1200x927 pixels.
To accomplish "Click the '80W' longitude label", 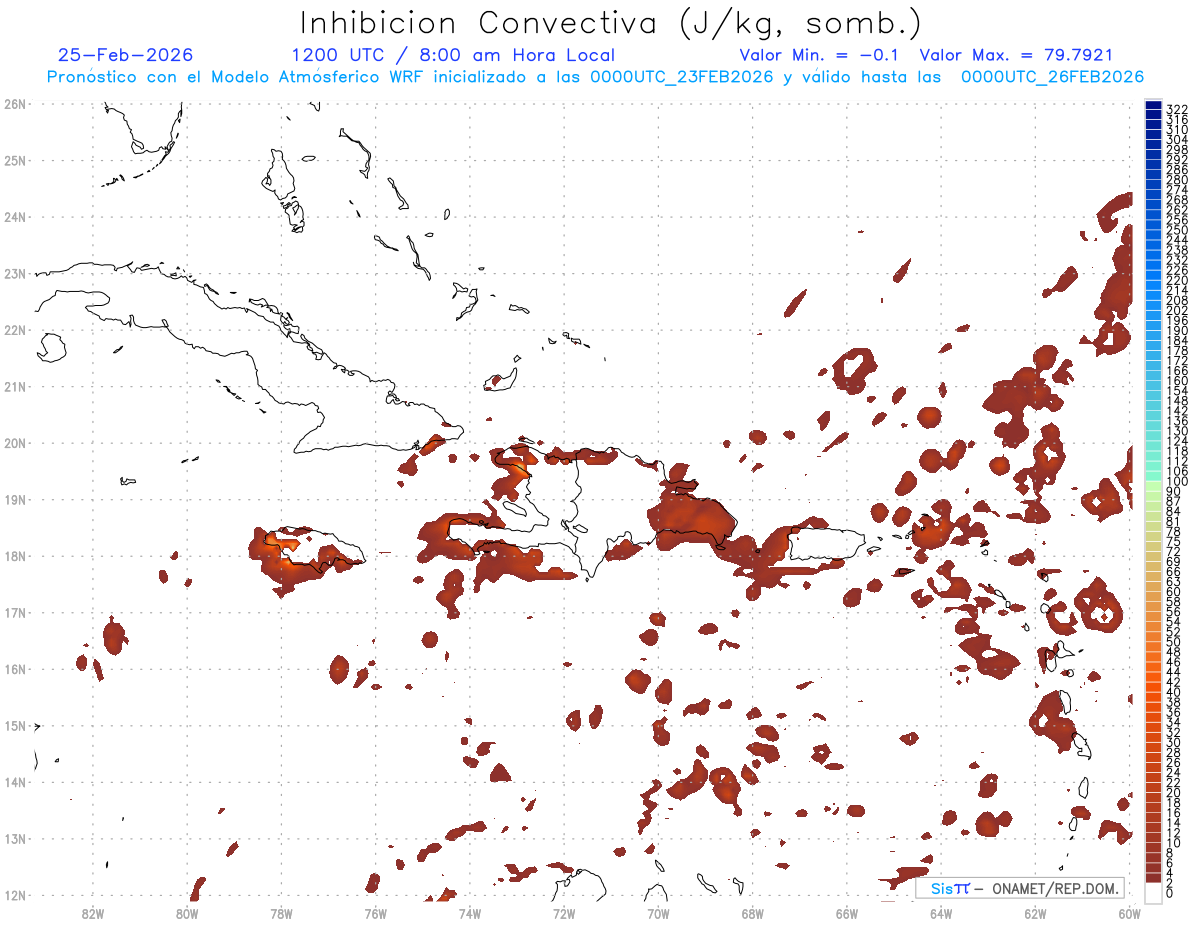I will click(187, 913).
